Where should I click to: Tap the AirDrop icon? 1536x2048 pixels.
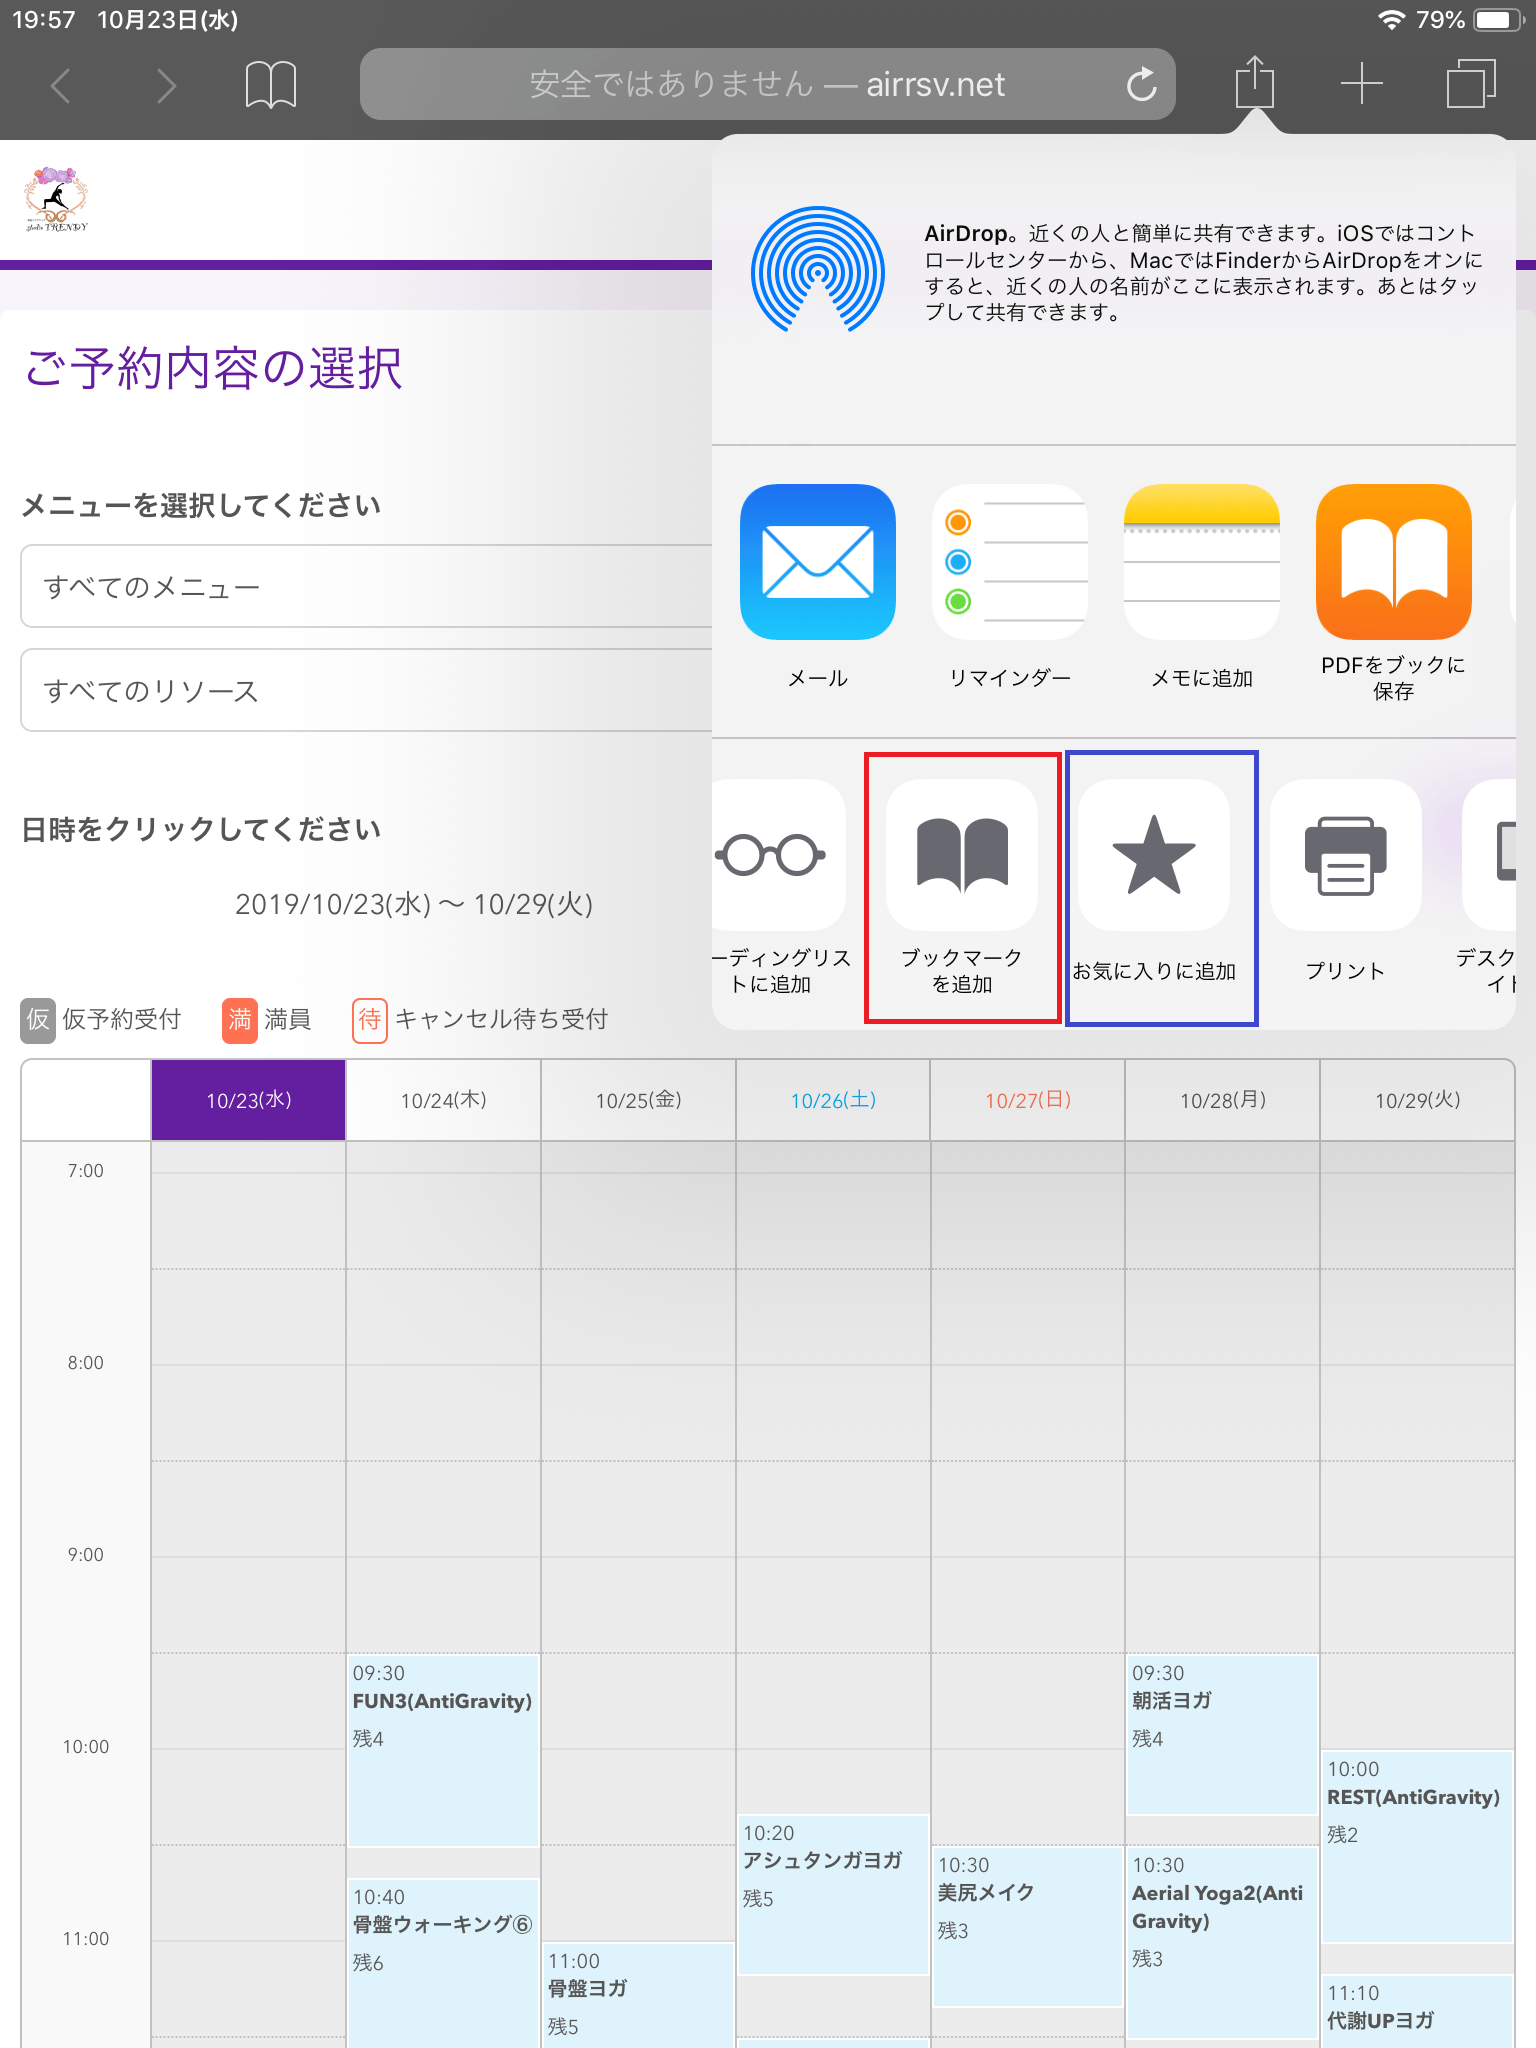[x=818, y=270]
